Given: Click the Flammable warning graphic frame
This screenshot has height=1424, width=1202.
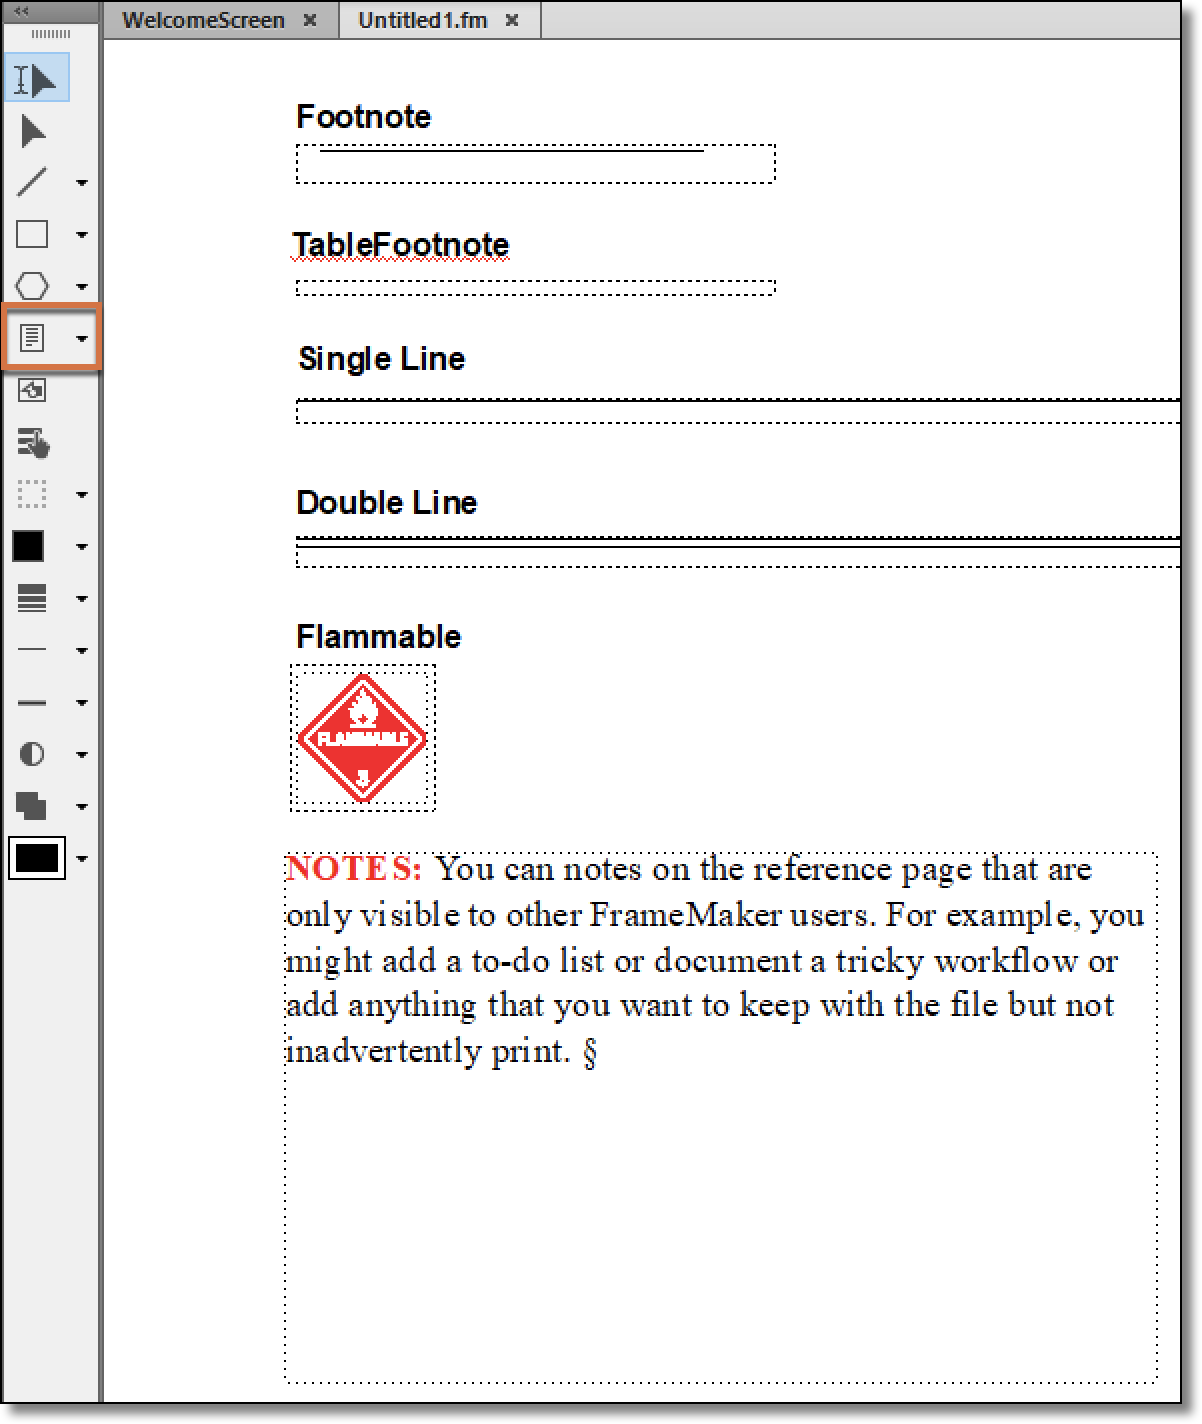Looking at the screenshot, I should click(362, 738).
